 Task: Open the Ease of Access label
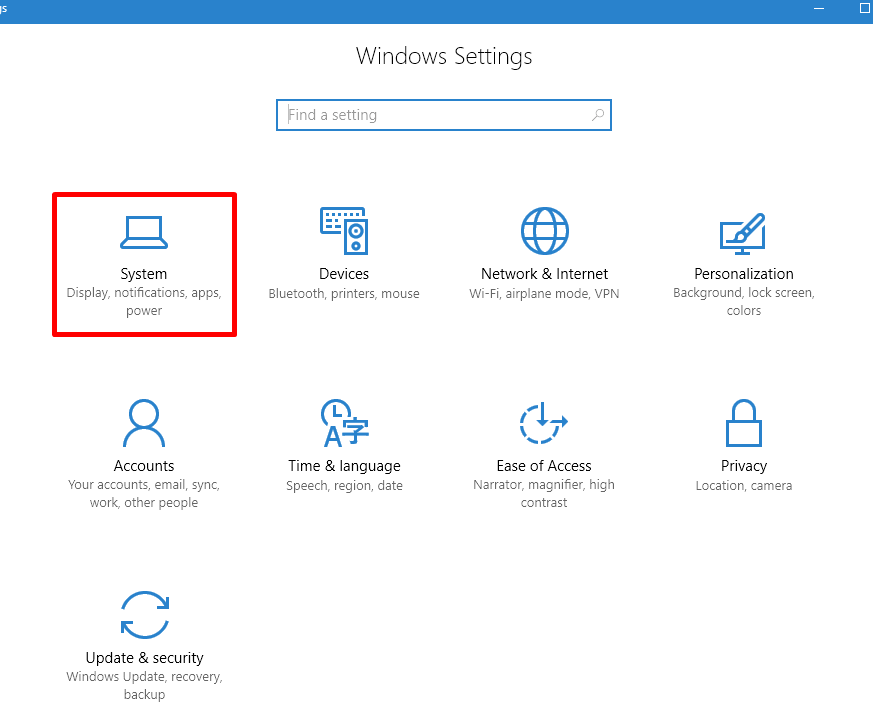click(x=543, y=466)
